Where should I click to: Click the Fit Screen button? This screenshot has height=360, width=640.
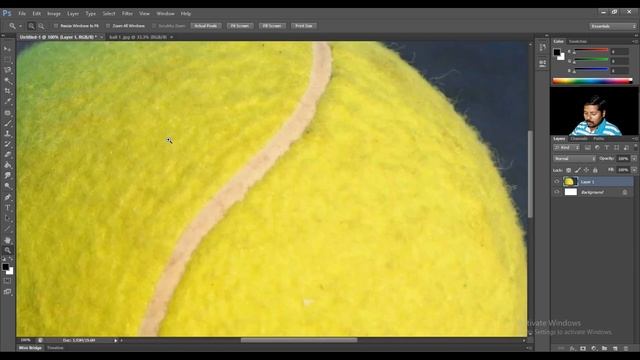[x=240, y=26]
